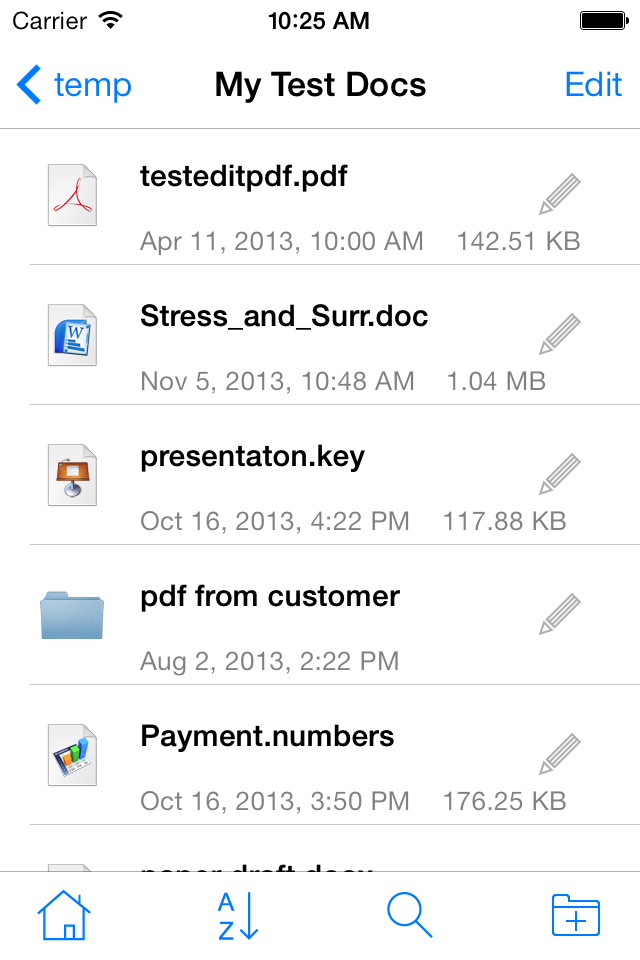
Task: Open the A-Z sort options icon
Action: [x=238, y=916]
